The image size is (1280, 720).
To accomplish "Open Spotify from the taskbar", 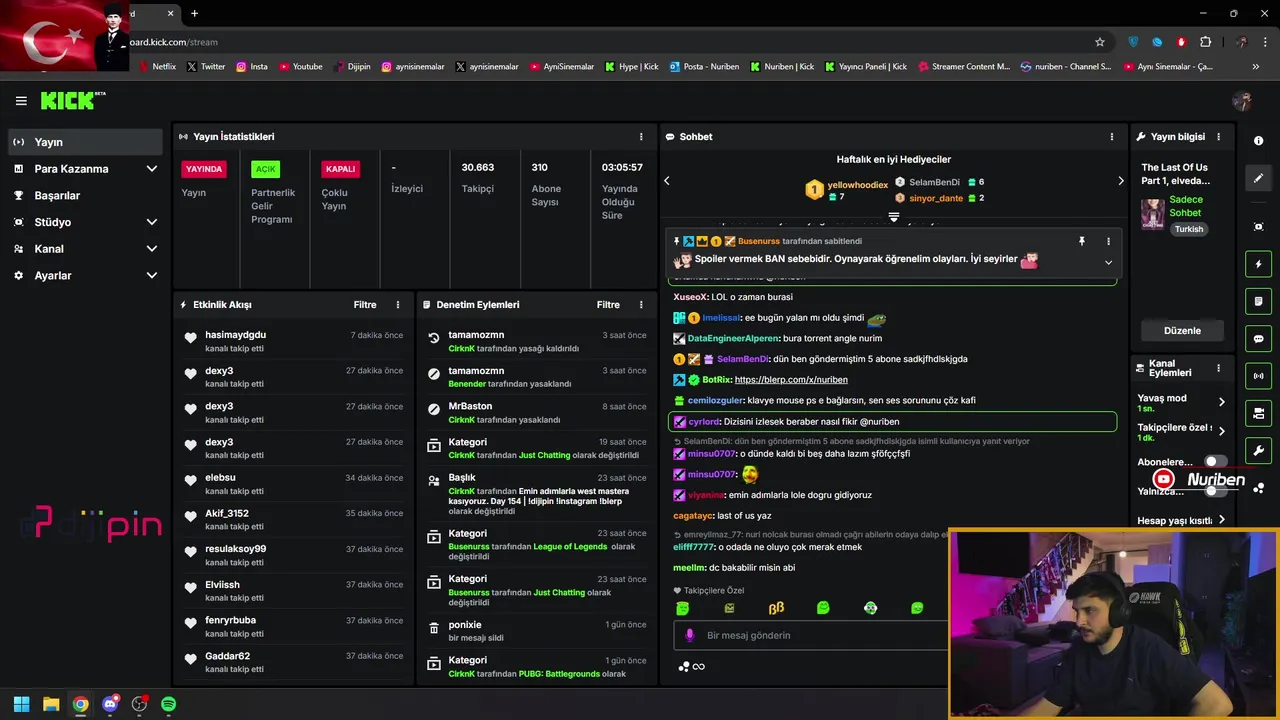I will [168, 704].
